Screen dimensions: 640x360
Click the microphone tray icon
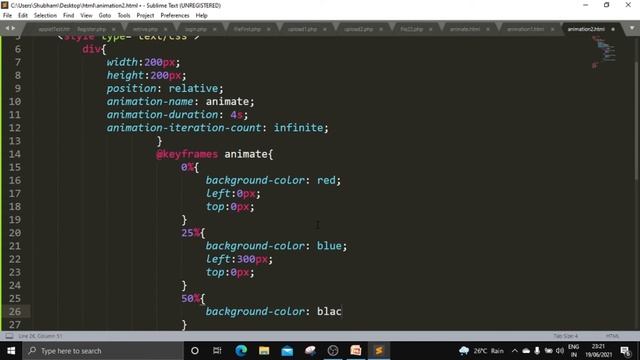click(x=537, y=351)
